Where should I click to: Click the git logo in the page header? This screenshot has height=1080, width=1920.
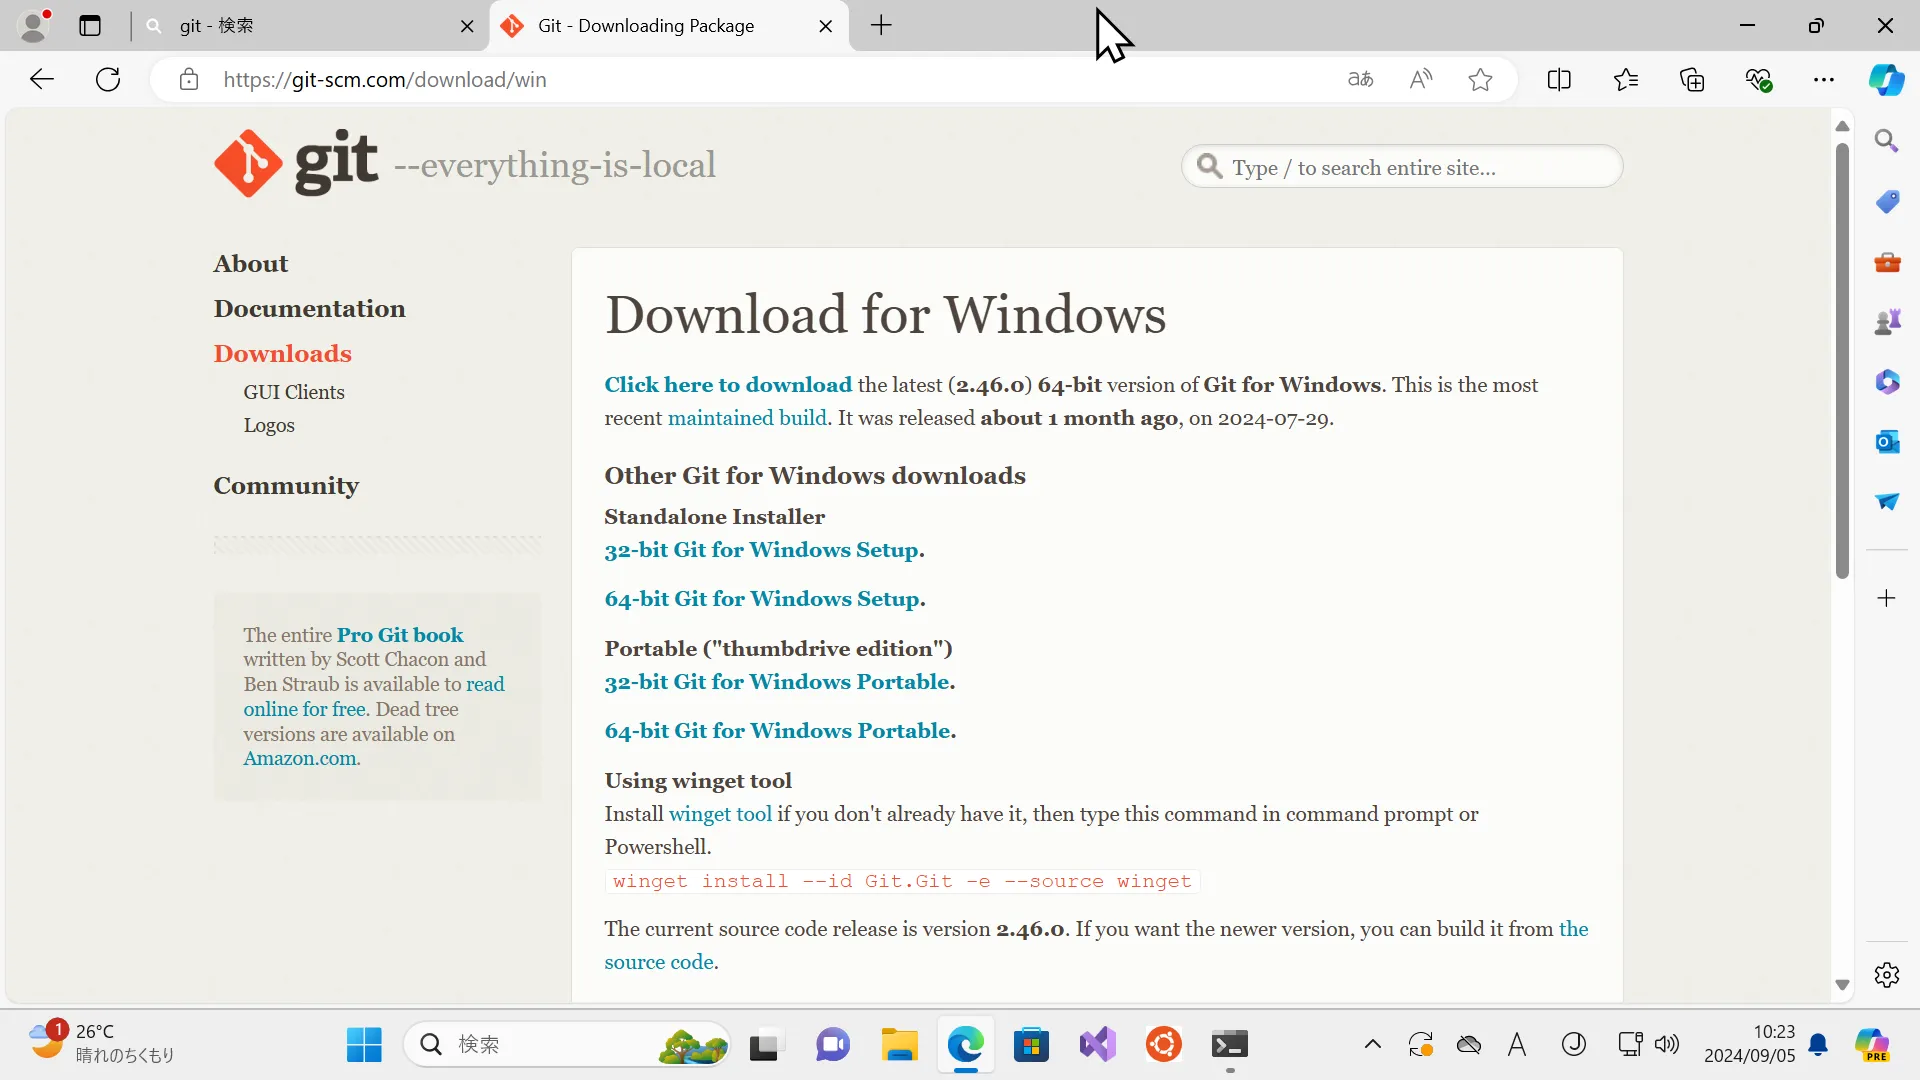click(296, 163)
